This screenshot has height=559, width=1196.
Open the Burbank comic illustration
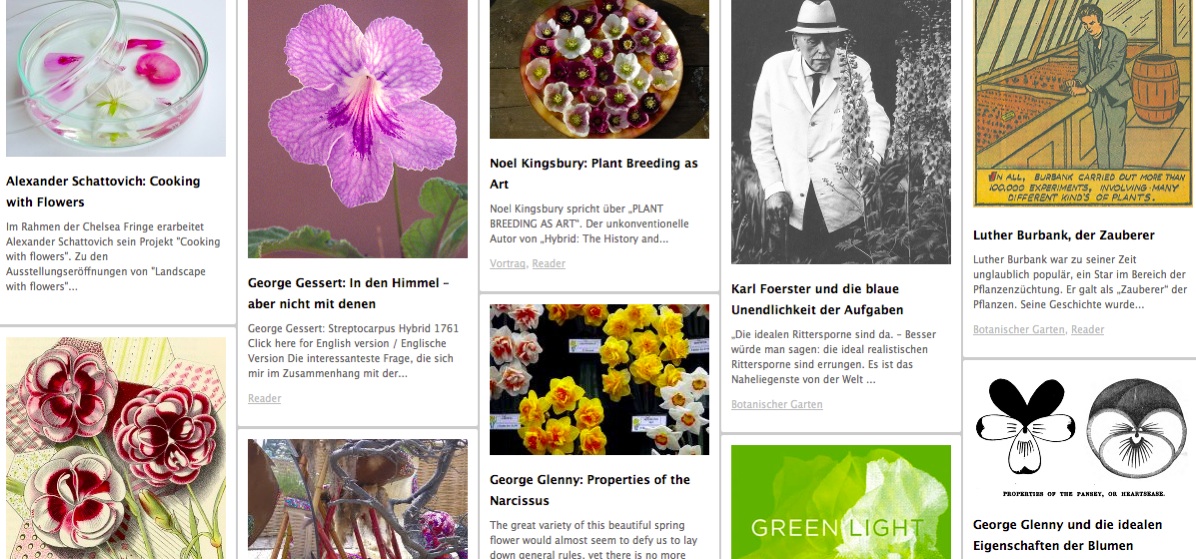click(x=1083, y=103)
